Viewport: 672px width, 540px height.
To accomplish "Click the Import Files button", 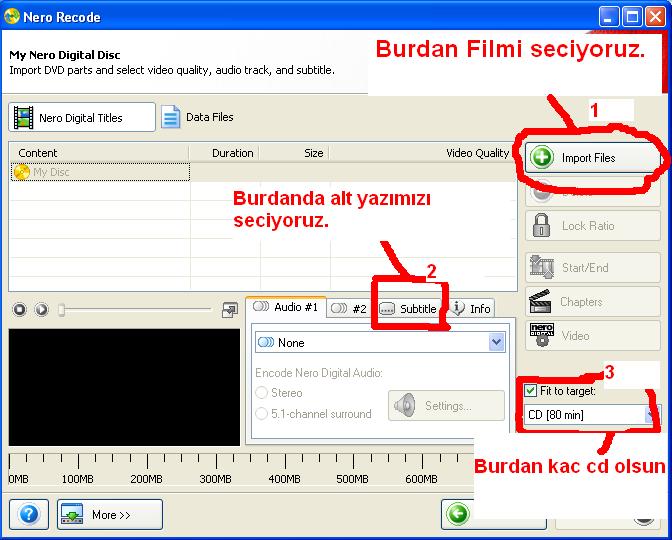I will [x=592, y=158].
